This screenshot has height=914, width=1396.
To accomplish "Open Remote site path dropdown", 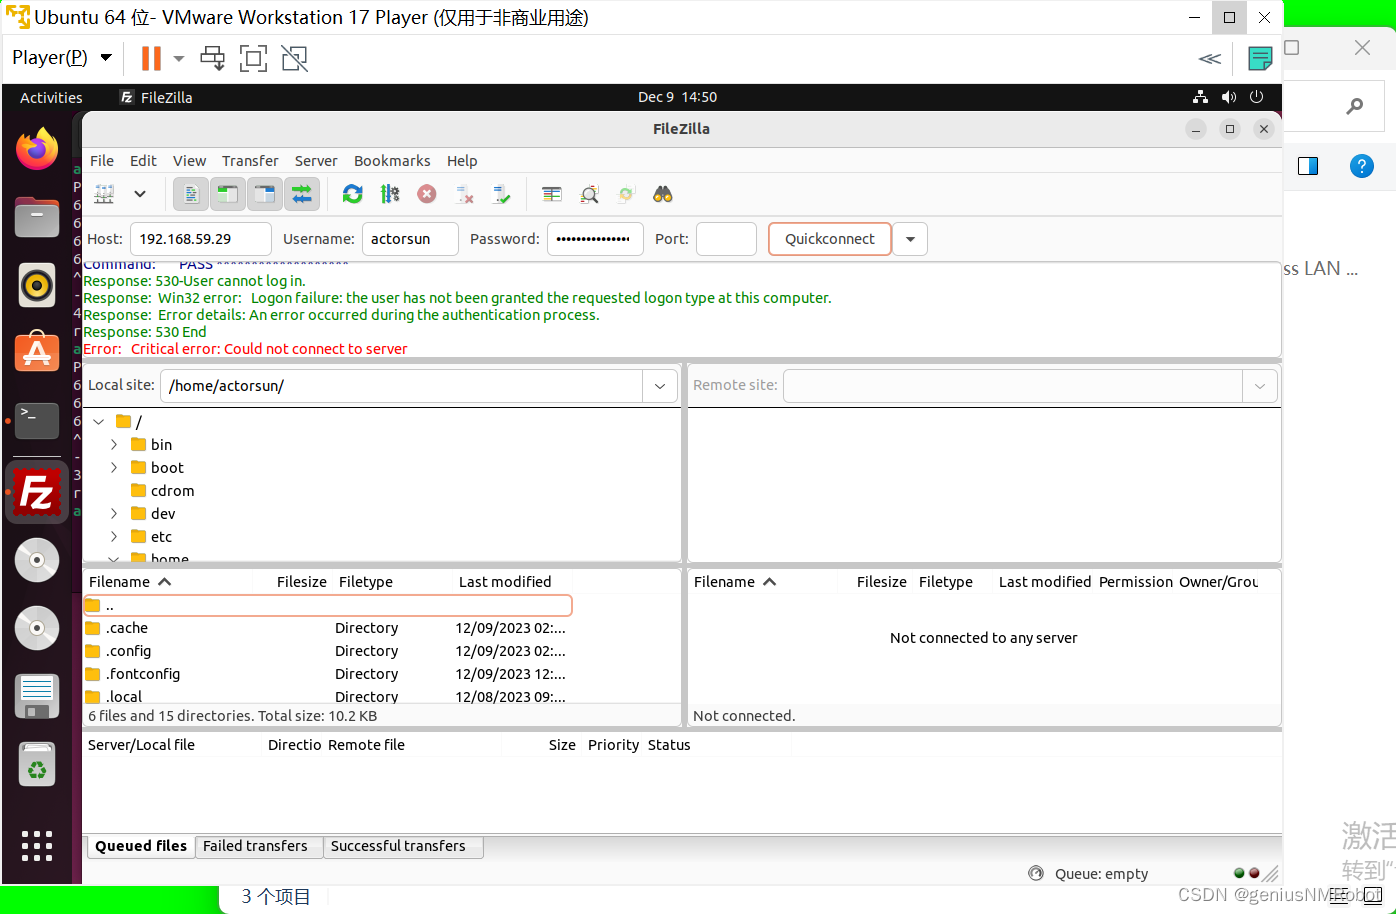I will click(1260, 386).
